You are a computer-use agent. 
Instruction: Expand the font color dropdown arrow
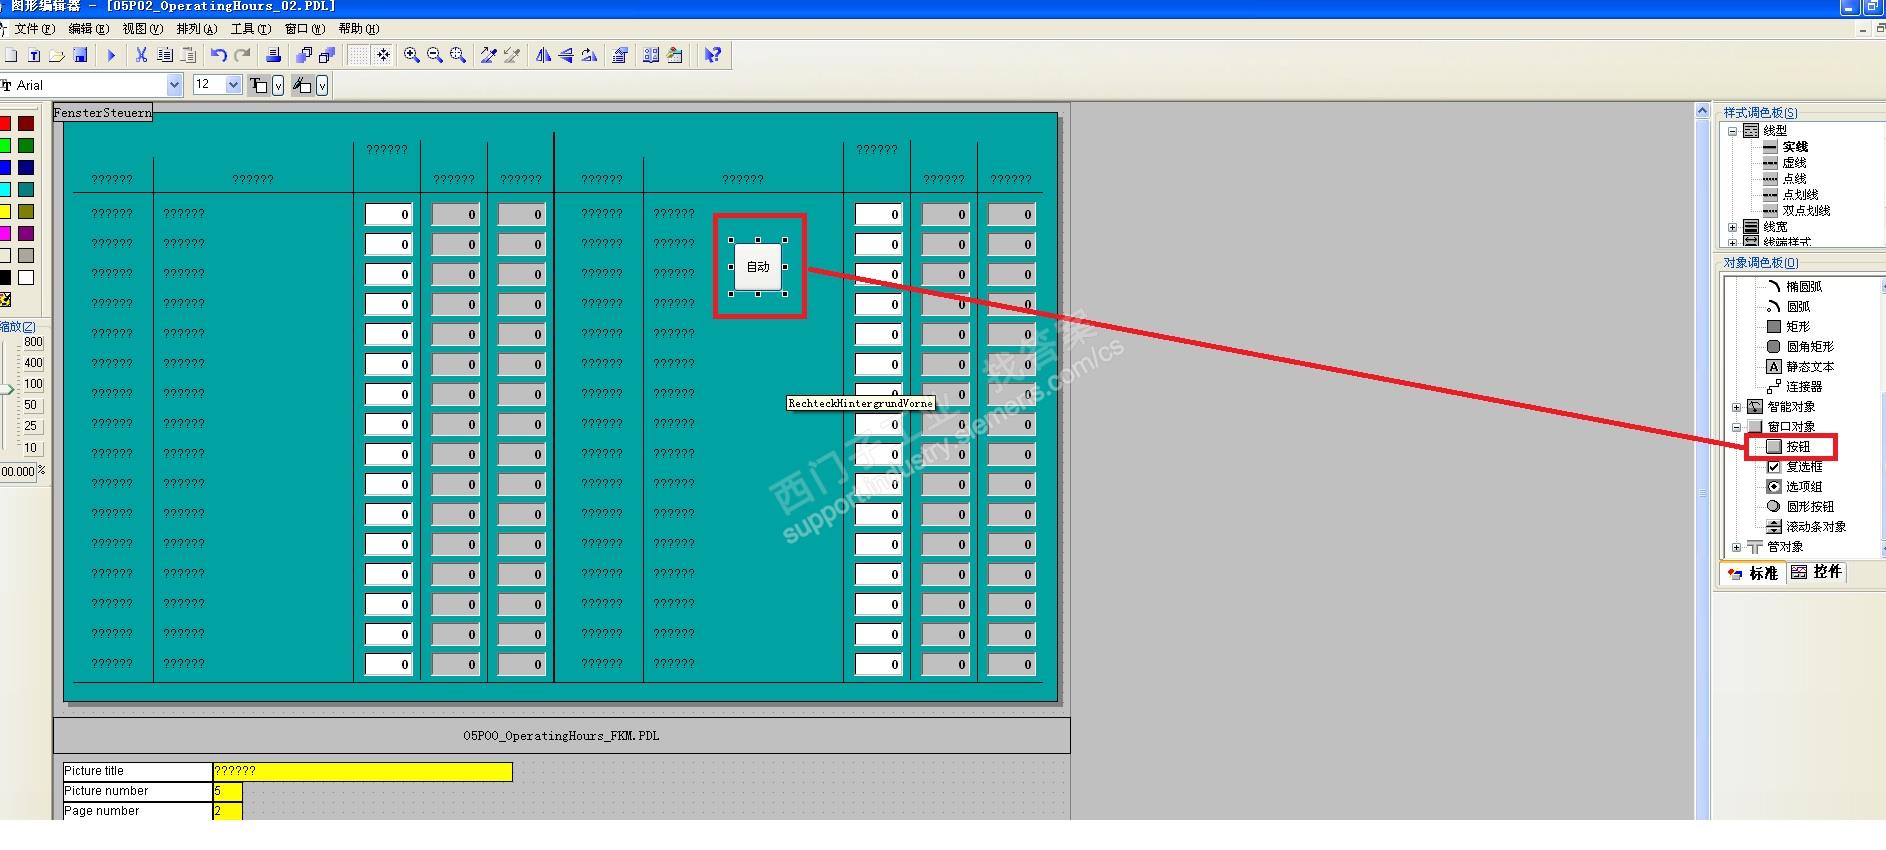pyautogui.click(x=278, y=86)
